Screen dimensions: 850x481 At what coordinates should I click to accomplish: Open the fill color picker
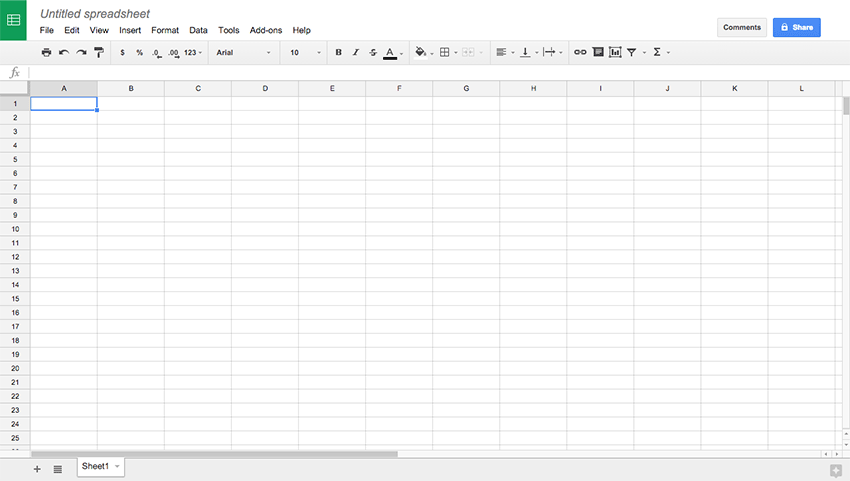[x=420, y=53]
